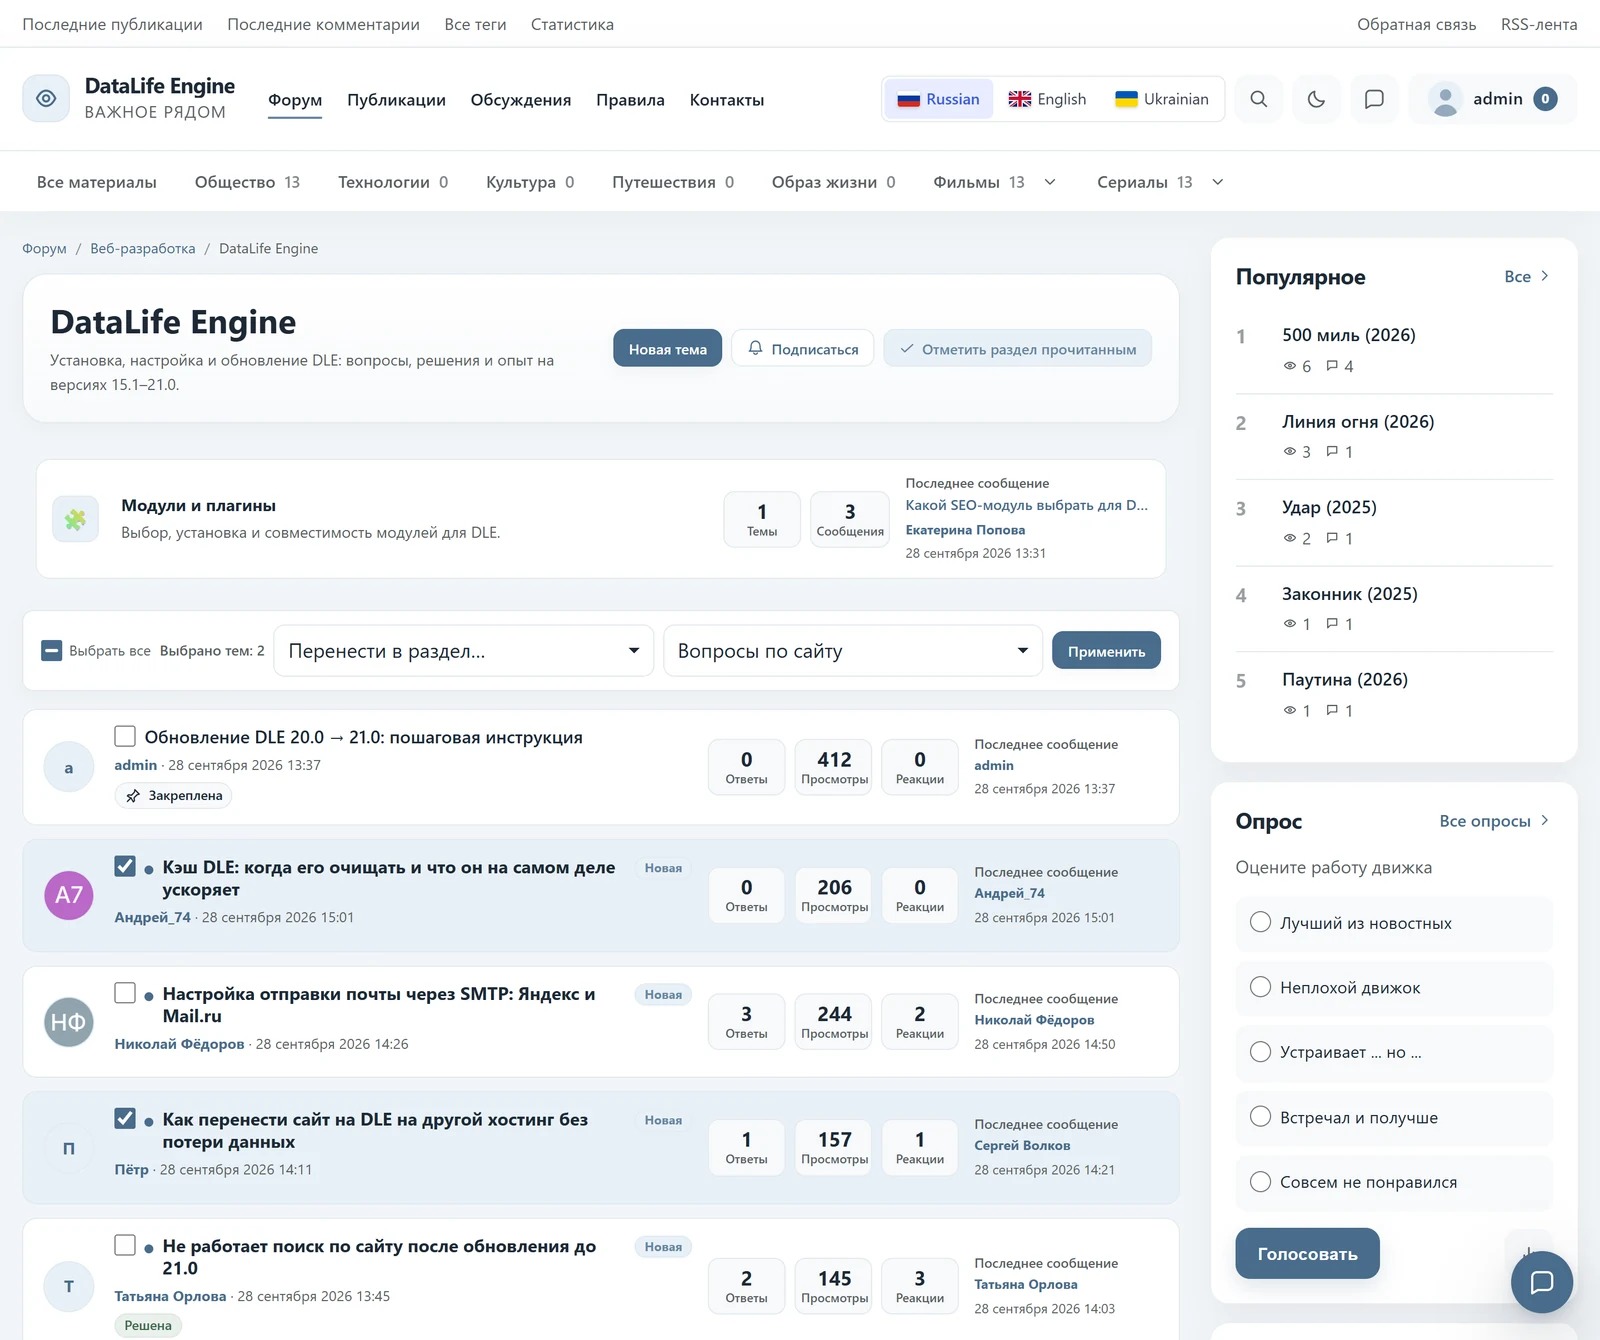Click the Подписаться button
1600x1340 pixels.
coord(803,348)
